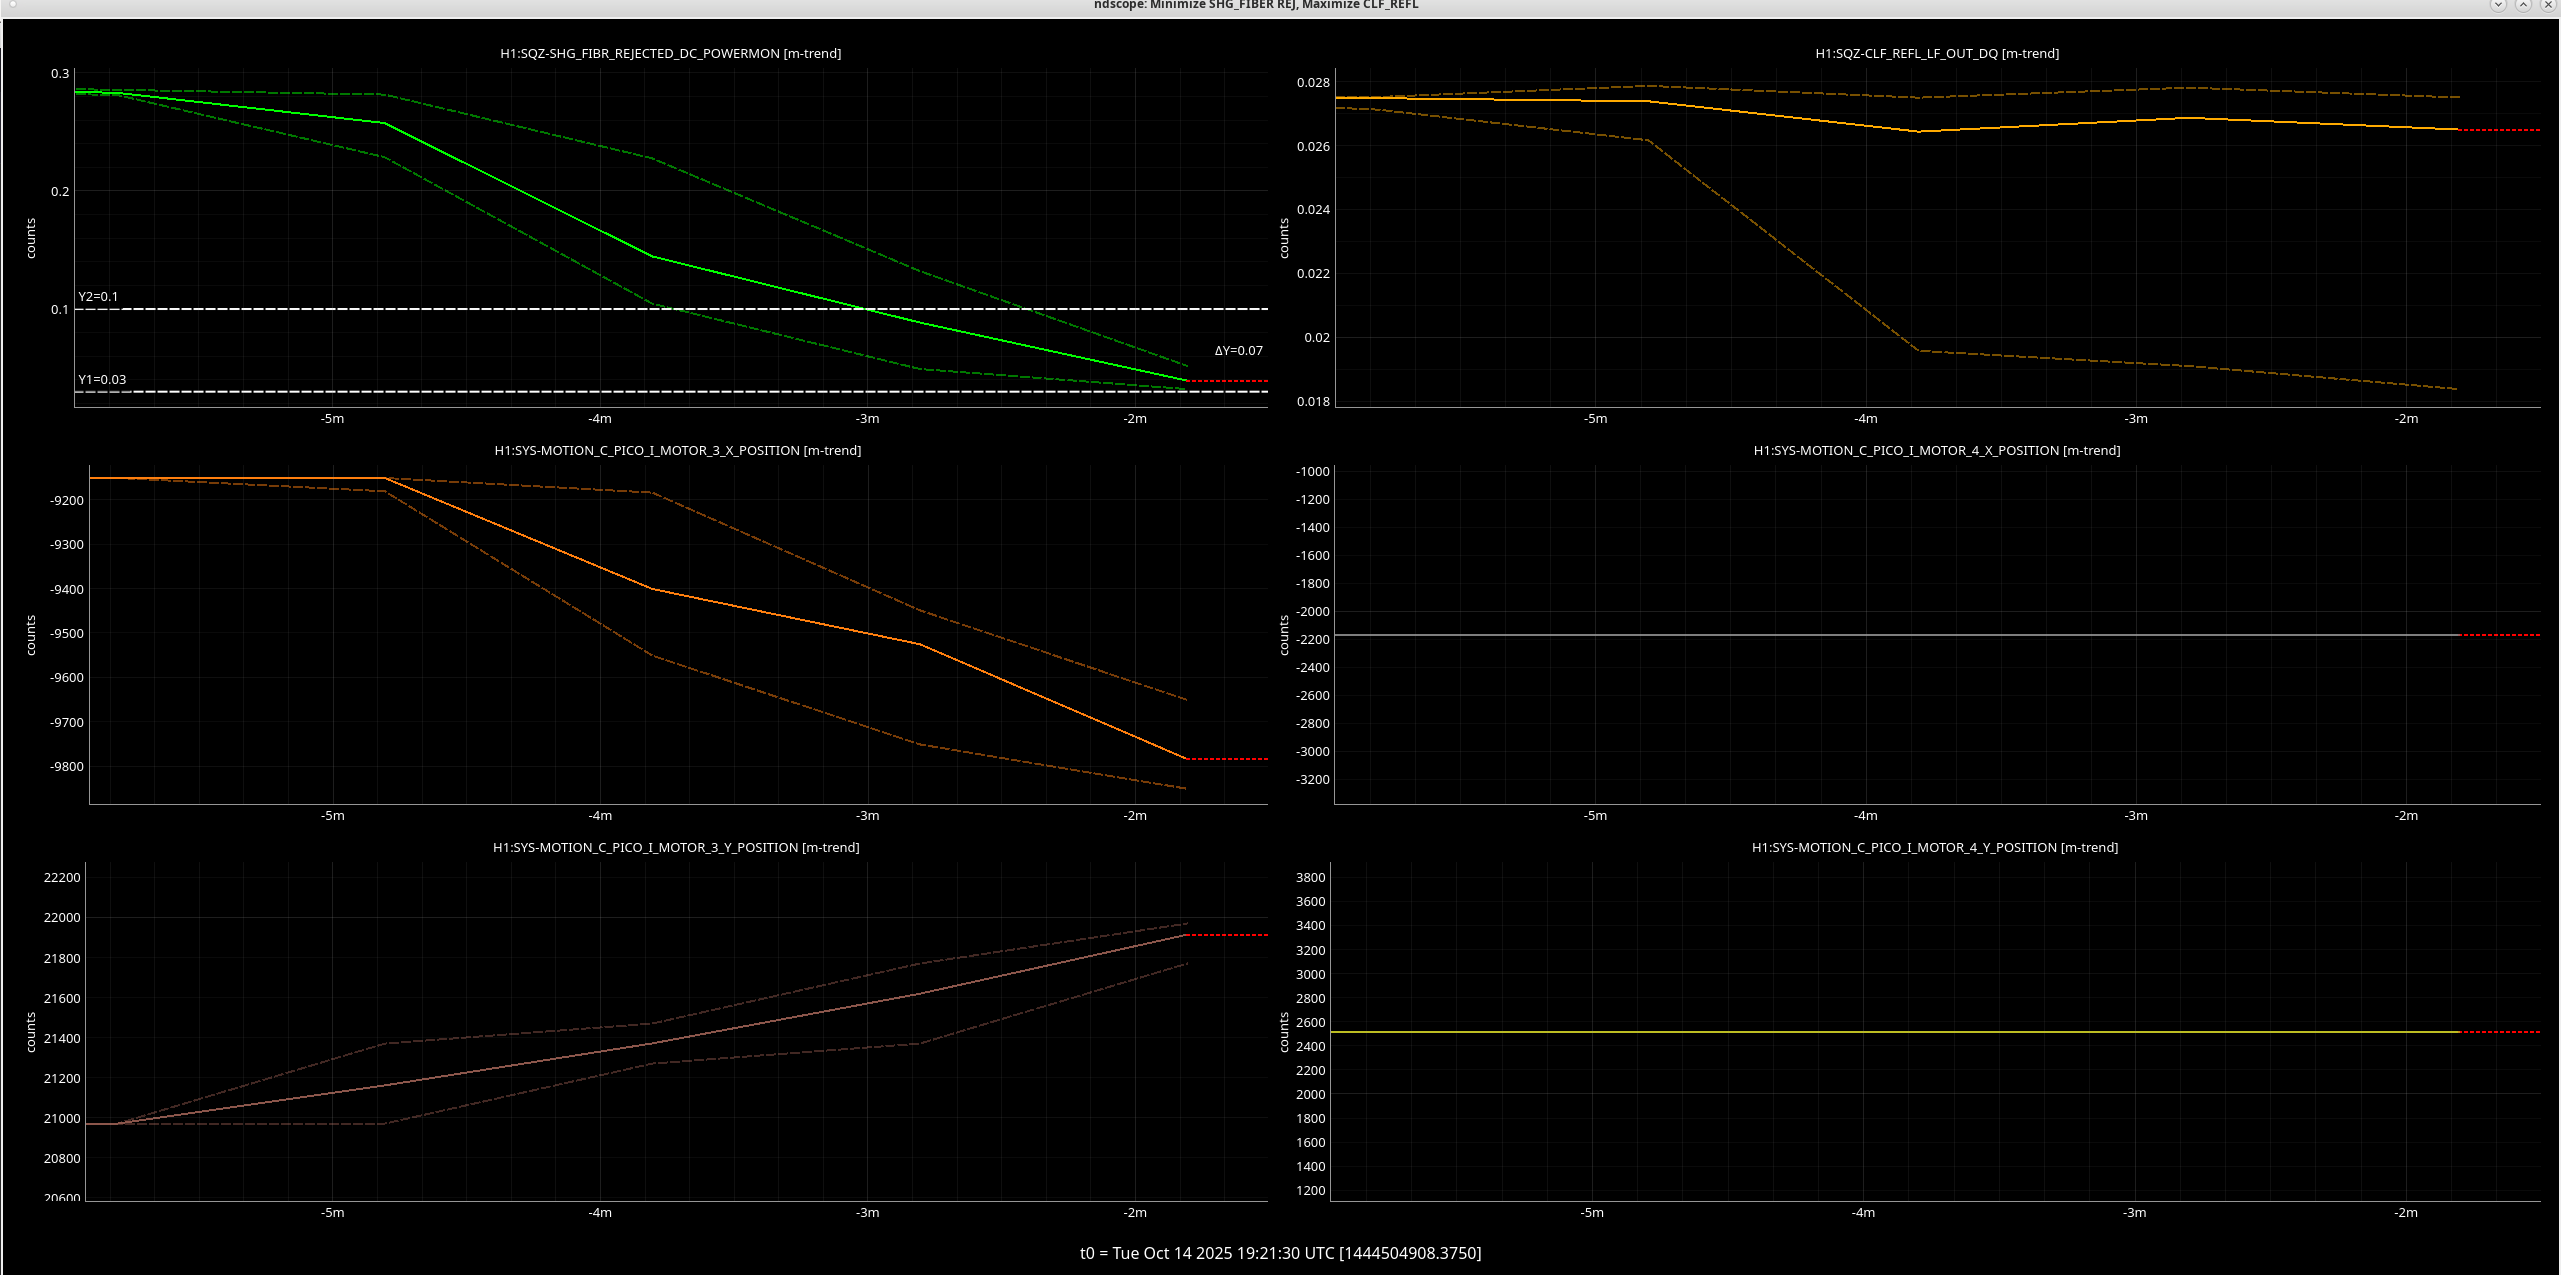Click the SHG_FIBR_REJECTED_DC_POWERMON plot title
This screenshot has height=1275, width=2561.
(x=670, y=54)
